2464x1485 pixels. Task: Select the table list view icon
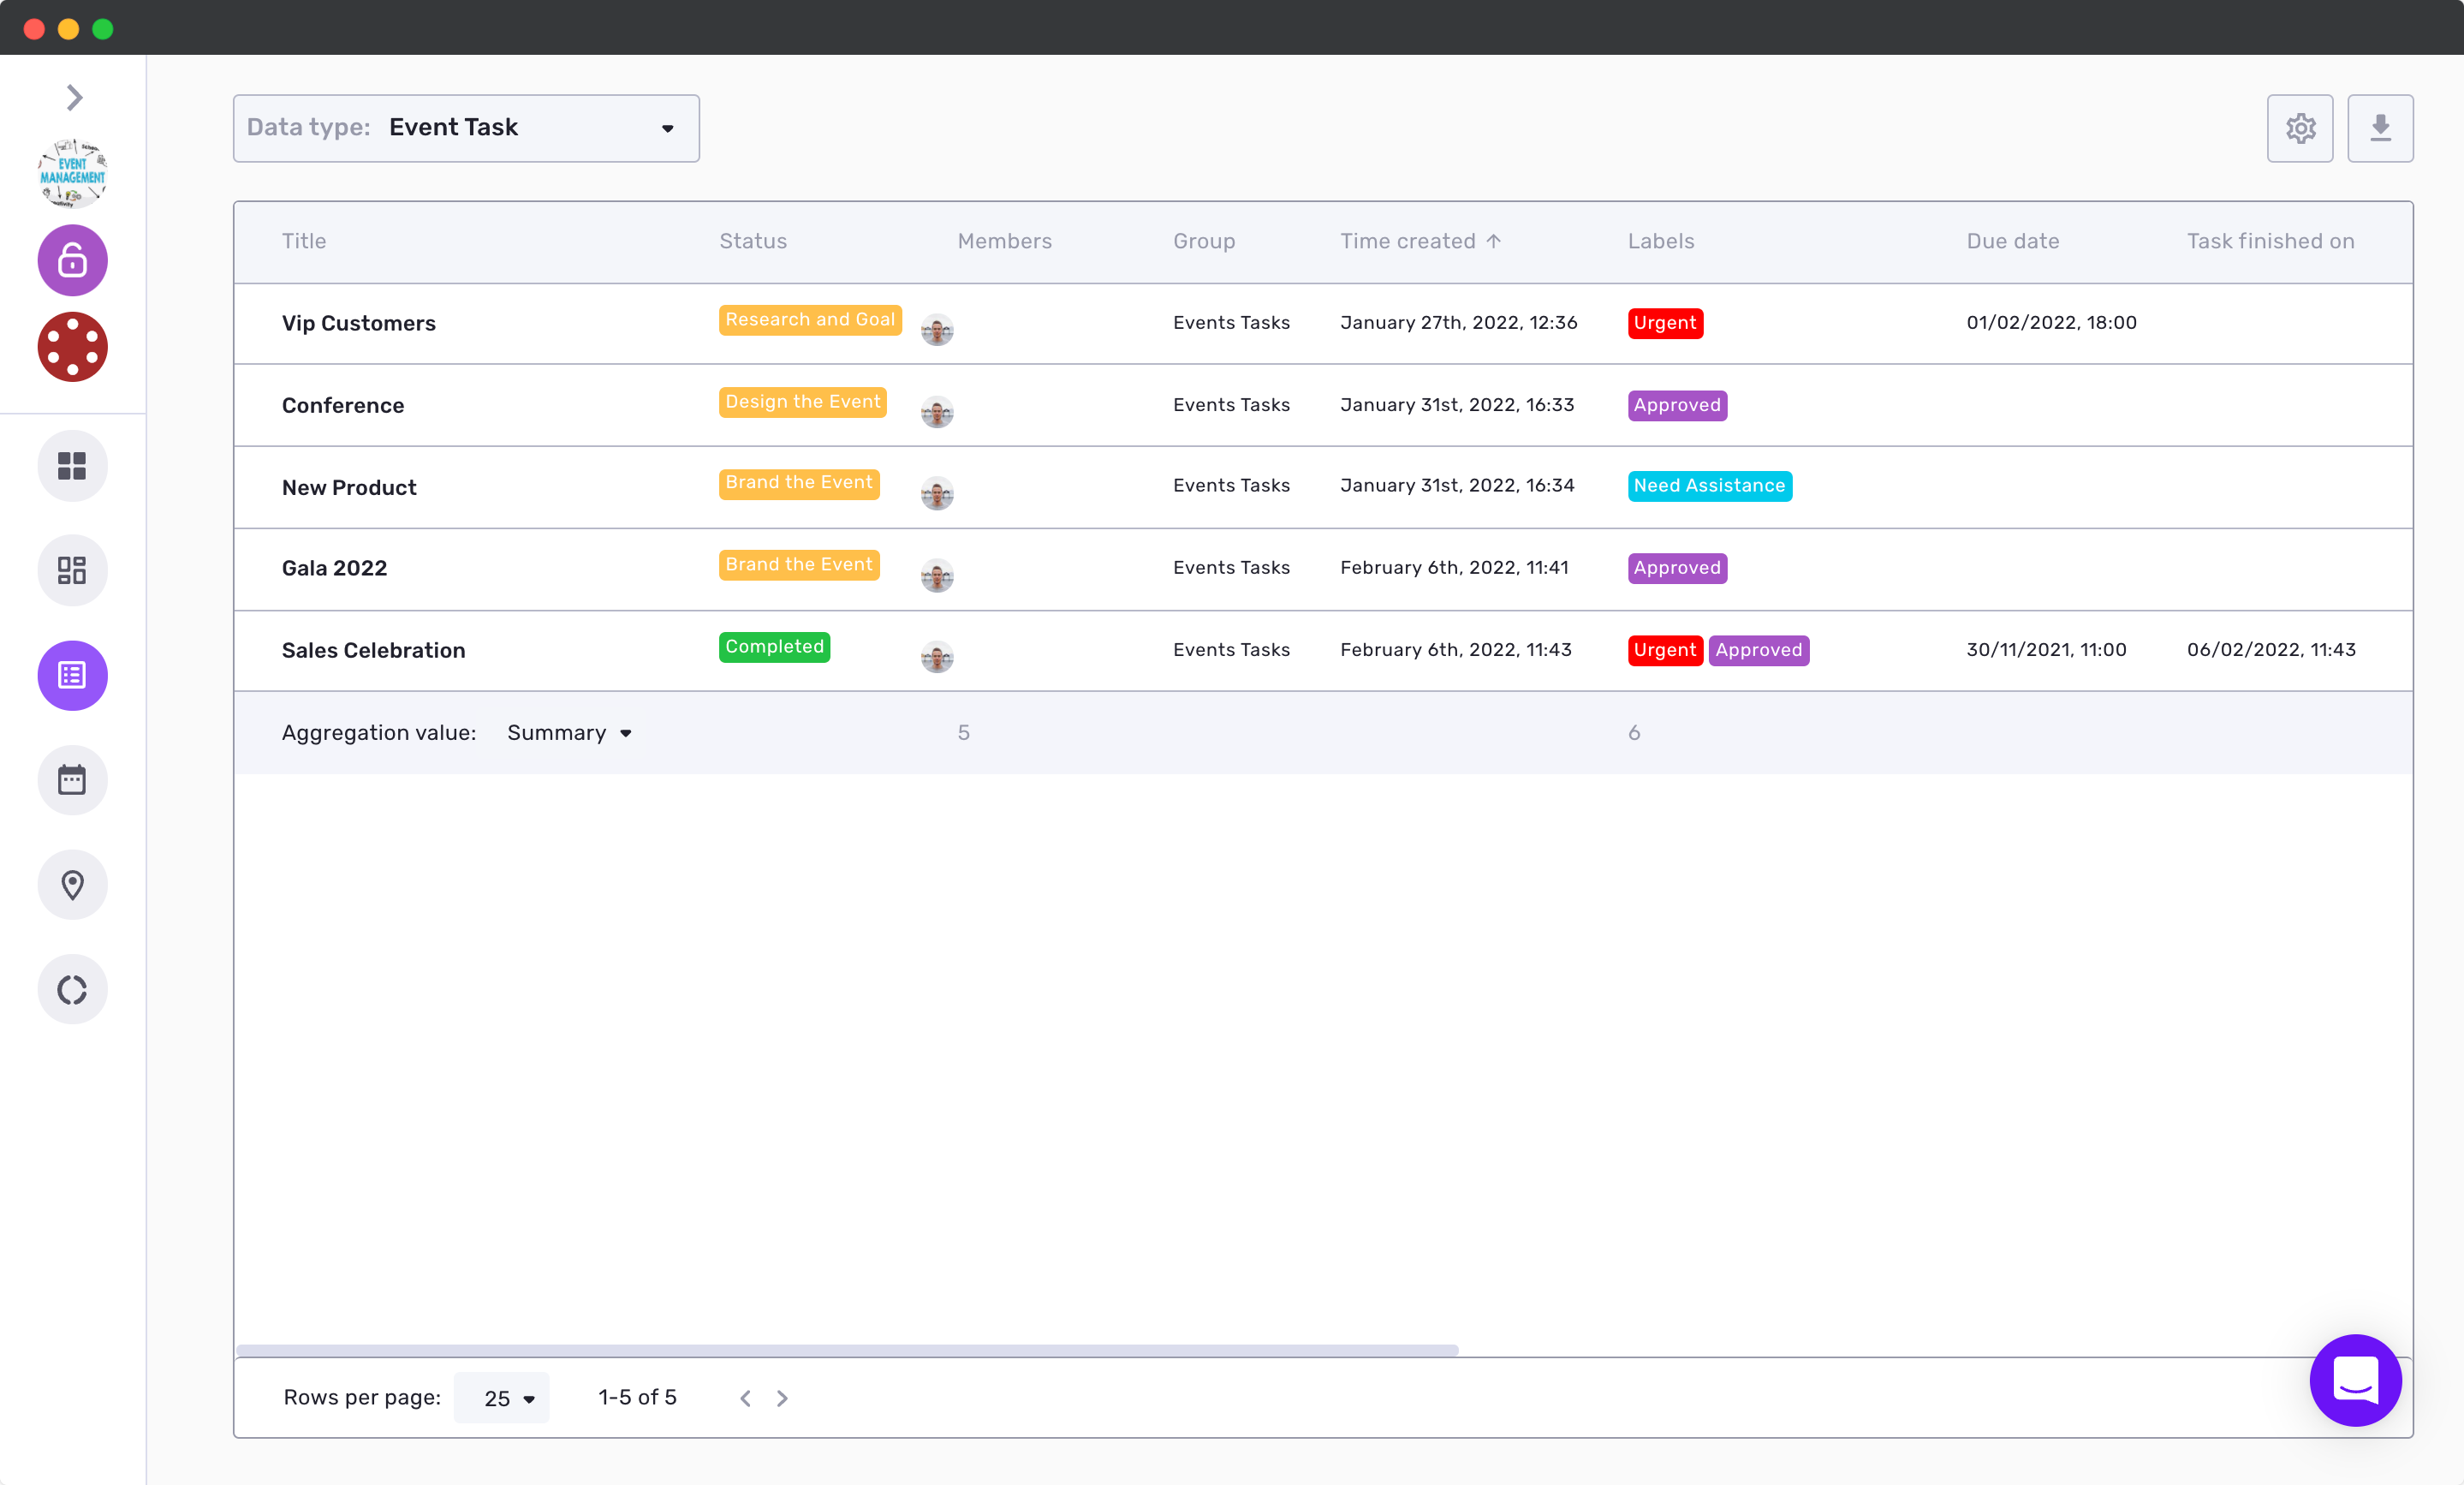(72, 675)
